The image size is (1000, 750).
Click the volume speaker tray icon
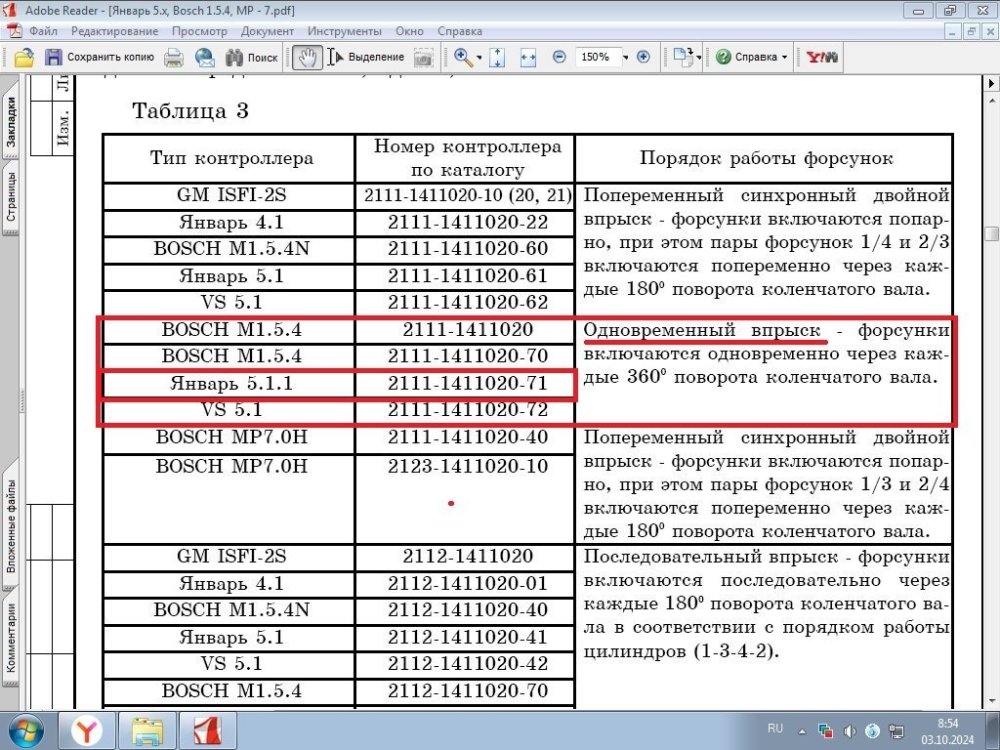click(849, 731)
